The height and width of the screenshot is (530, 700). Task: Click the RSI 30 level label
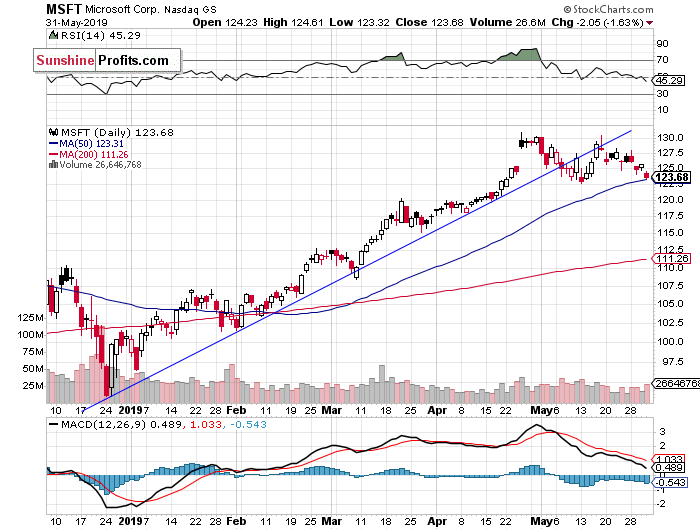pos(662,94)
